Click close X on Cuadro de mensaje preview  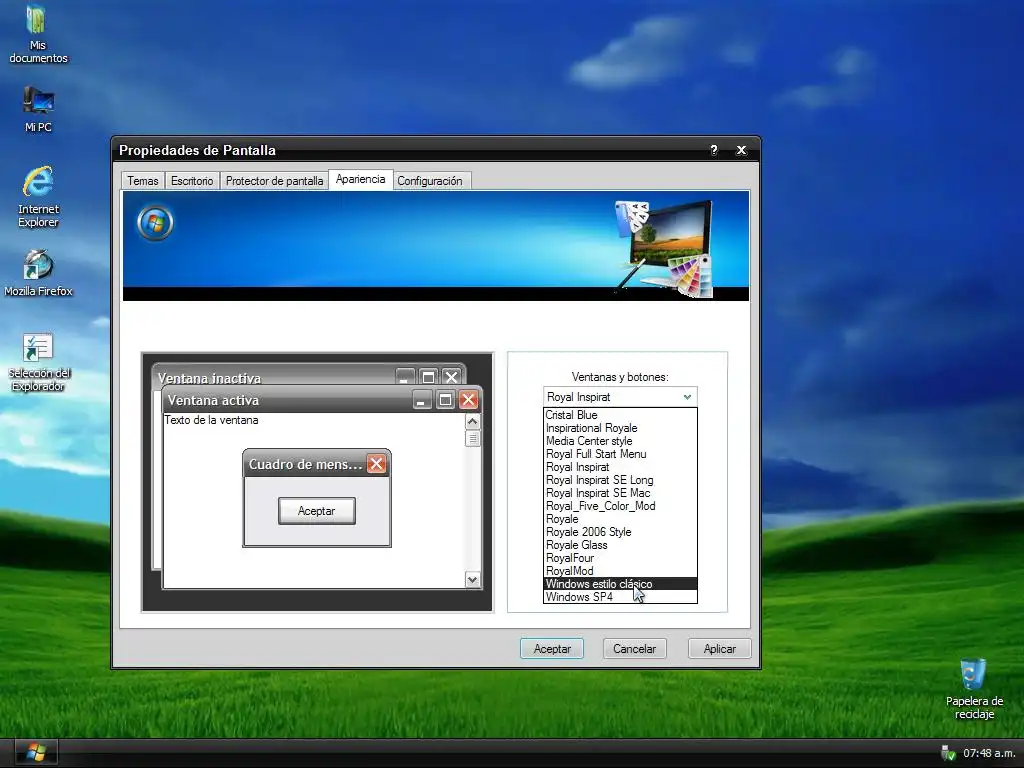pos(376,464)
